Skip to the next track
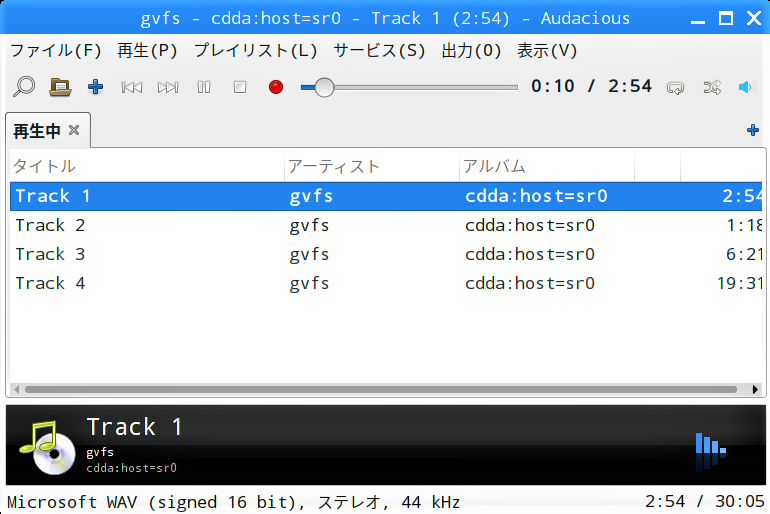The height and width of the screenshot is (514, 770). point(168,87)
